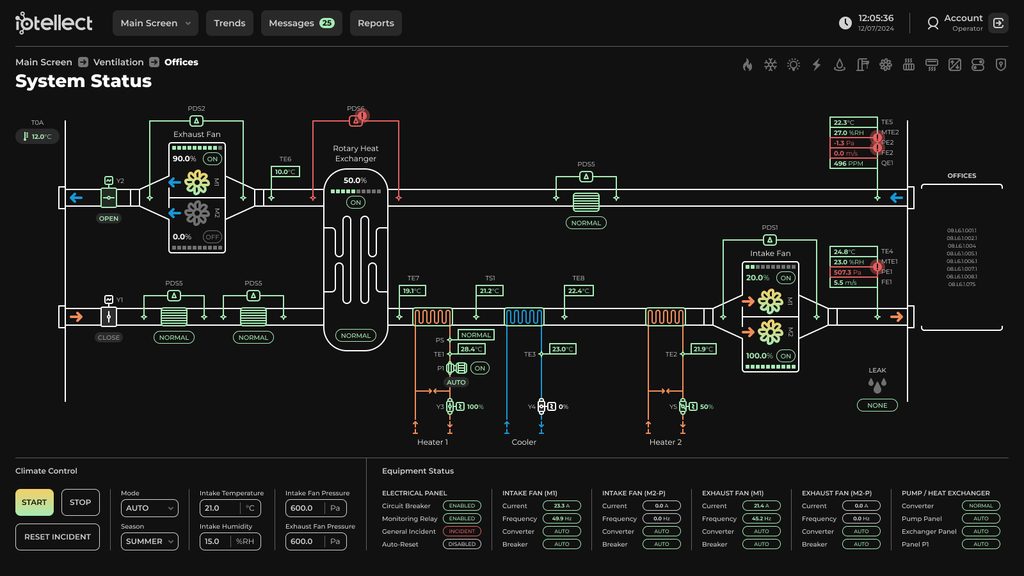
Task: Open the Reports tab
Action: [x=376, y=23]
